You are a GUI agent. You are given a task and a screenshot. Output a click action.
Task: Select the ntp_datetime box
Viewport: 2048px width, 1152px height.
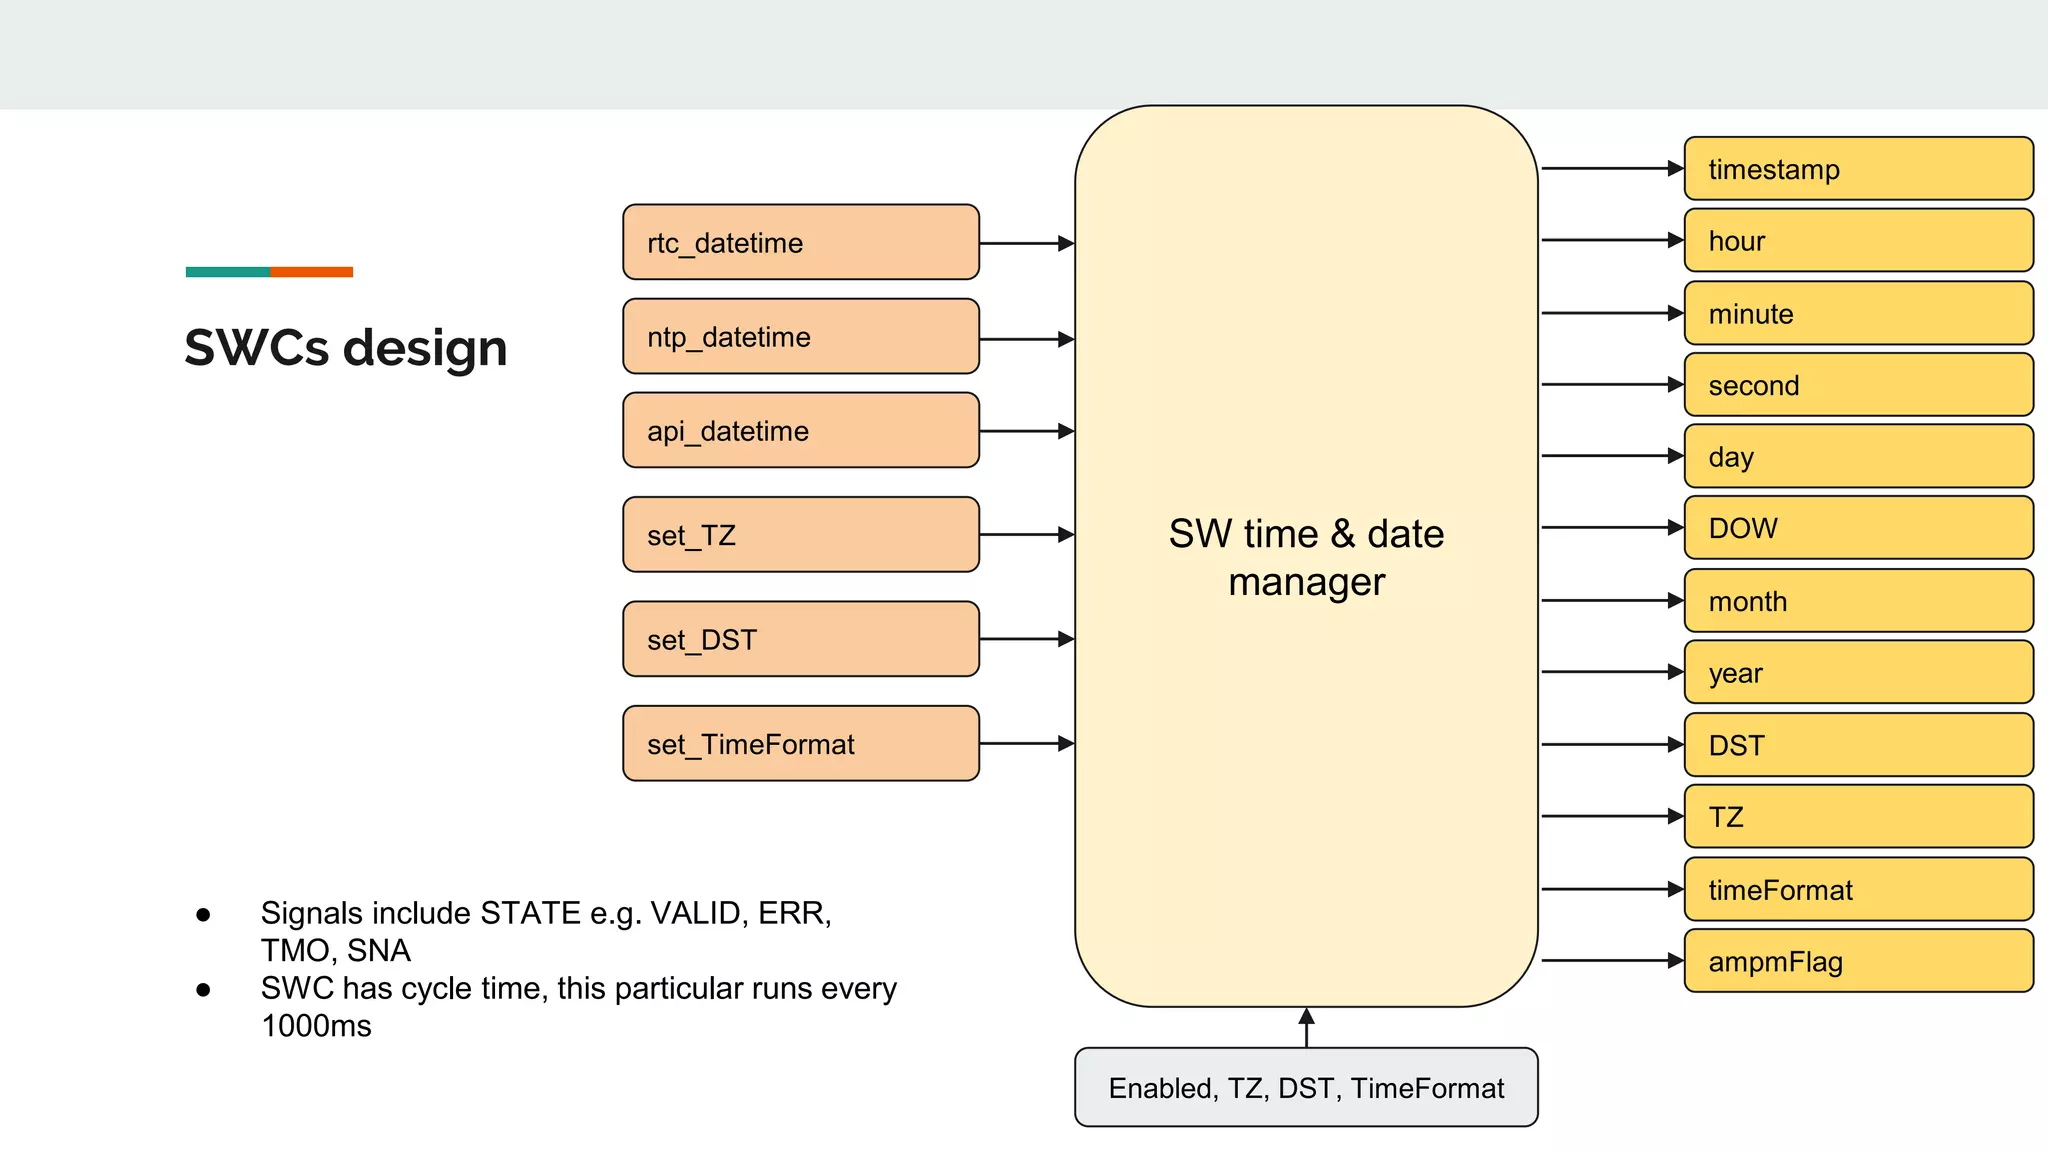(x=800, y=336)
